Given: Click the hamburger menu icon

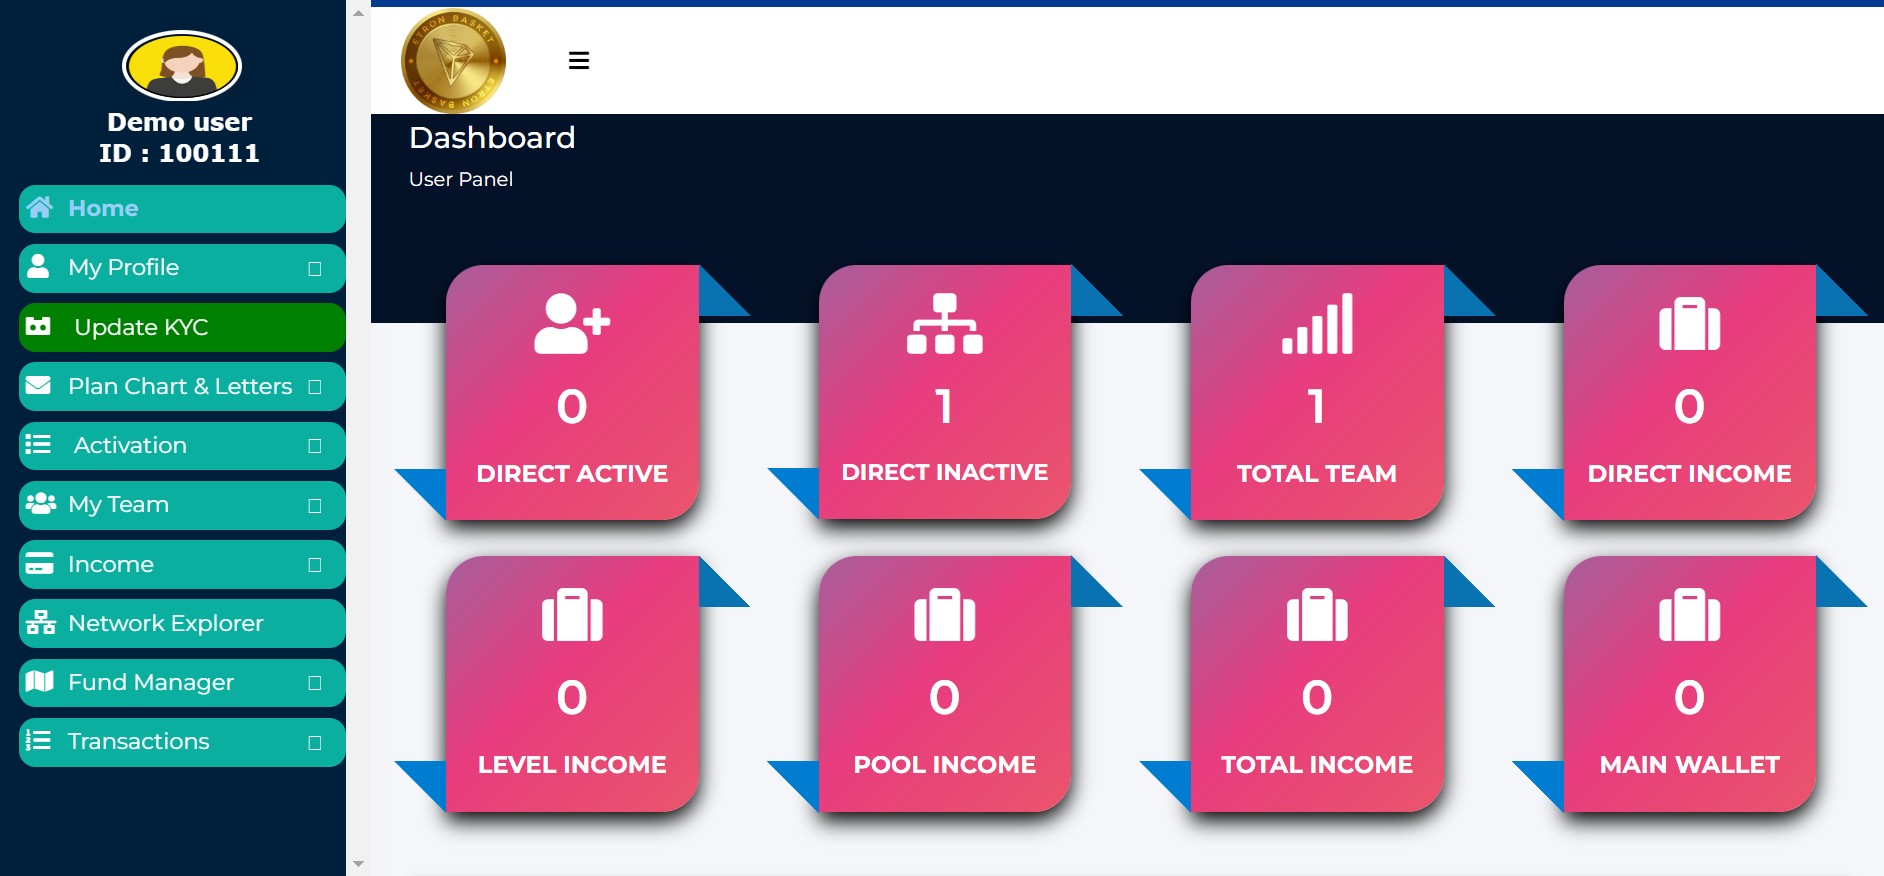Looking at the screenshot, I should 578,61.
